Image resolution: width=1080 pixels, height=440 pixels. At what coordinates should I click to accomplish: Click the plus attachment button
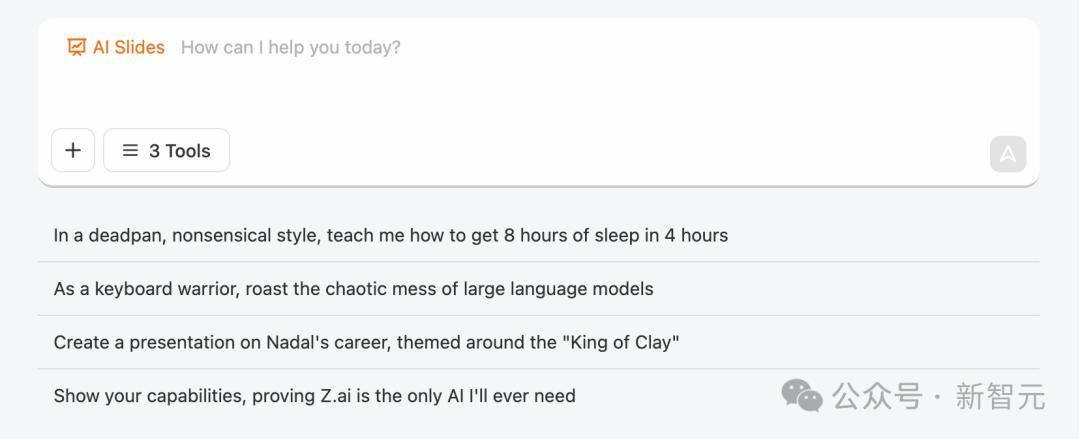[x=73, y=150]
